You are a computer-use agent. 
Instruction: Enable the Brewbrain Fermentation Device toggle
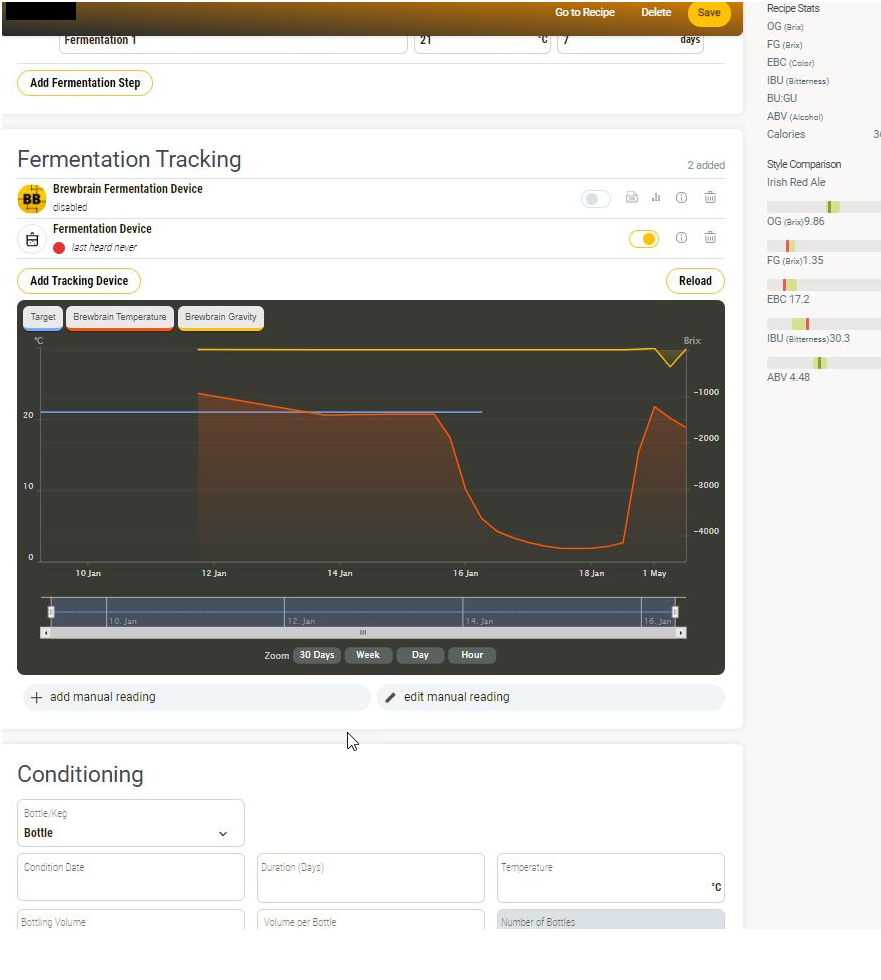point(595,199)
